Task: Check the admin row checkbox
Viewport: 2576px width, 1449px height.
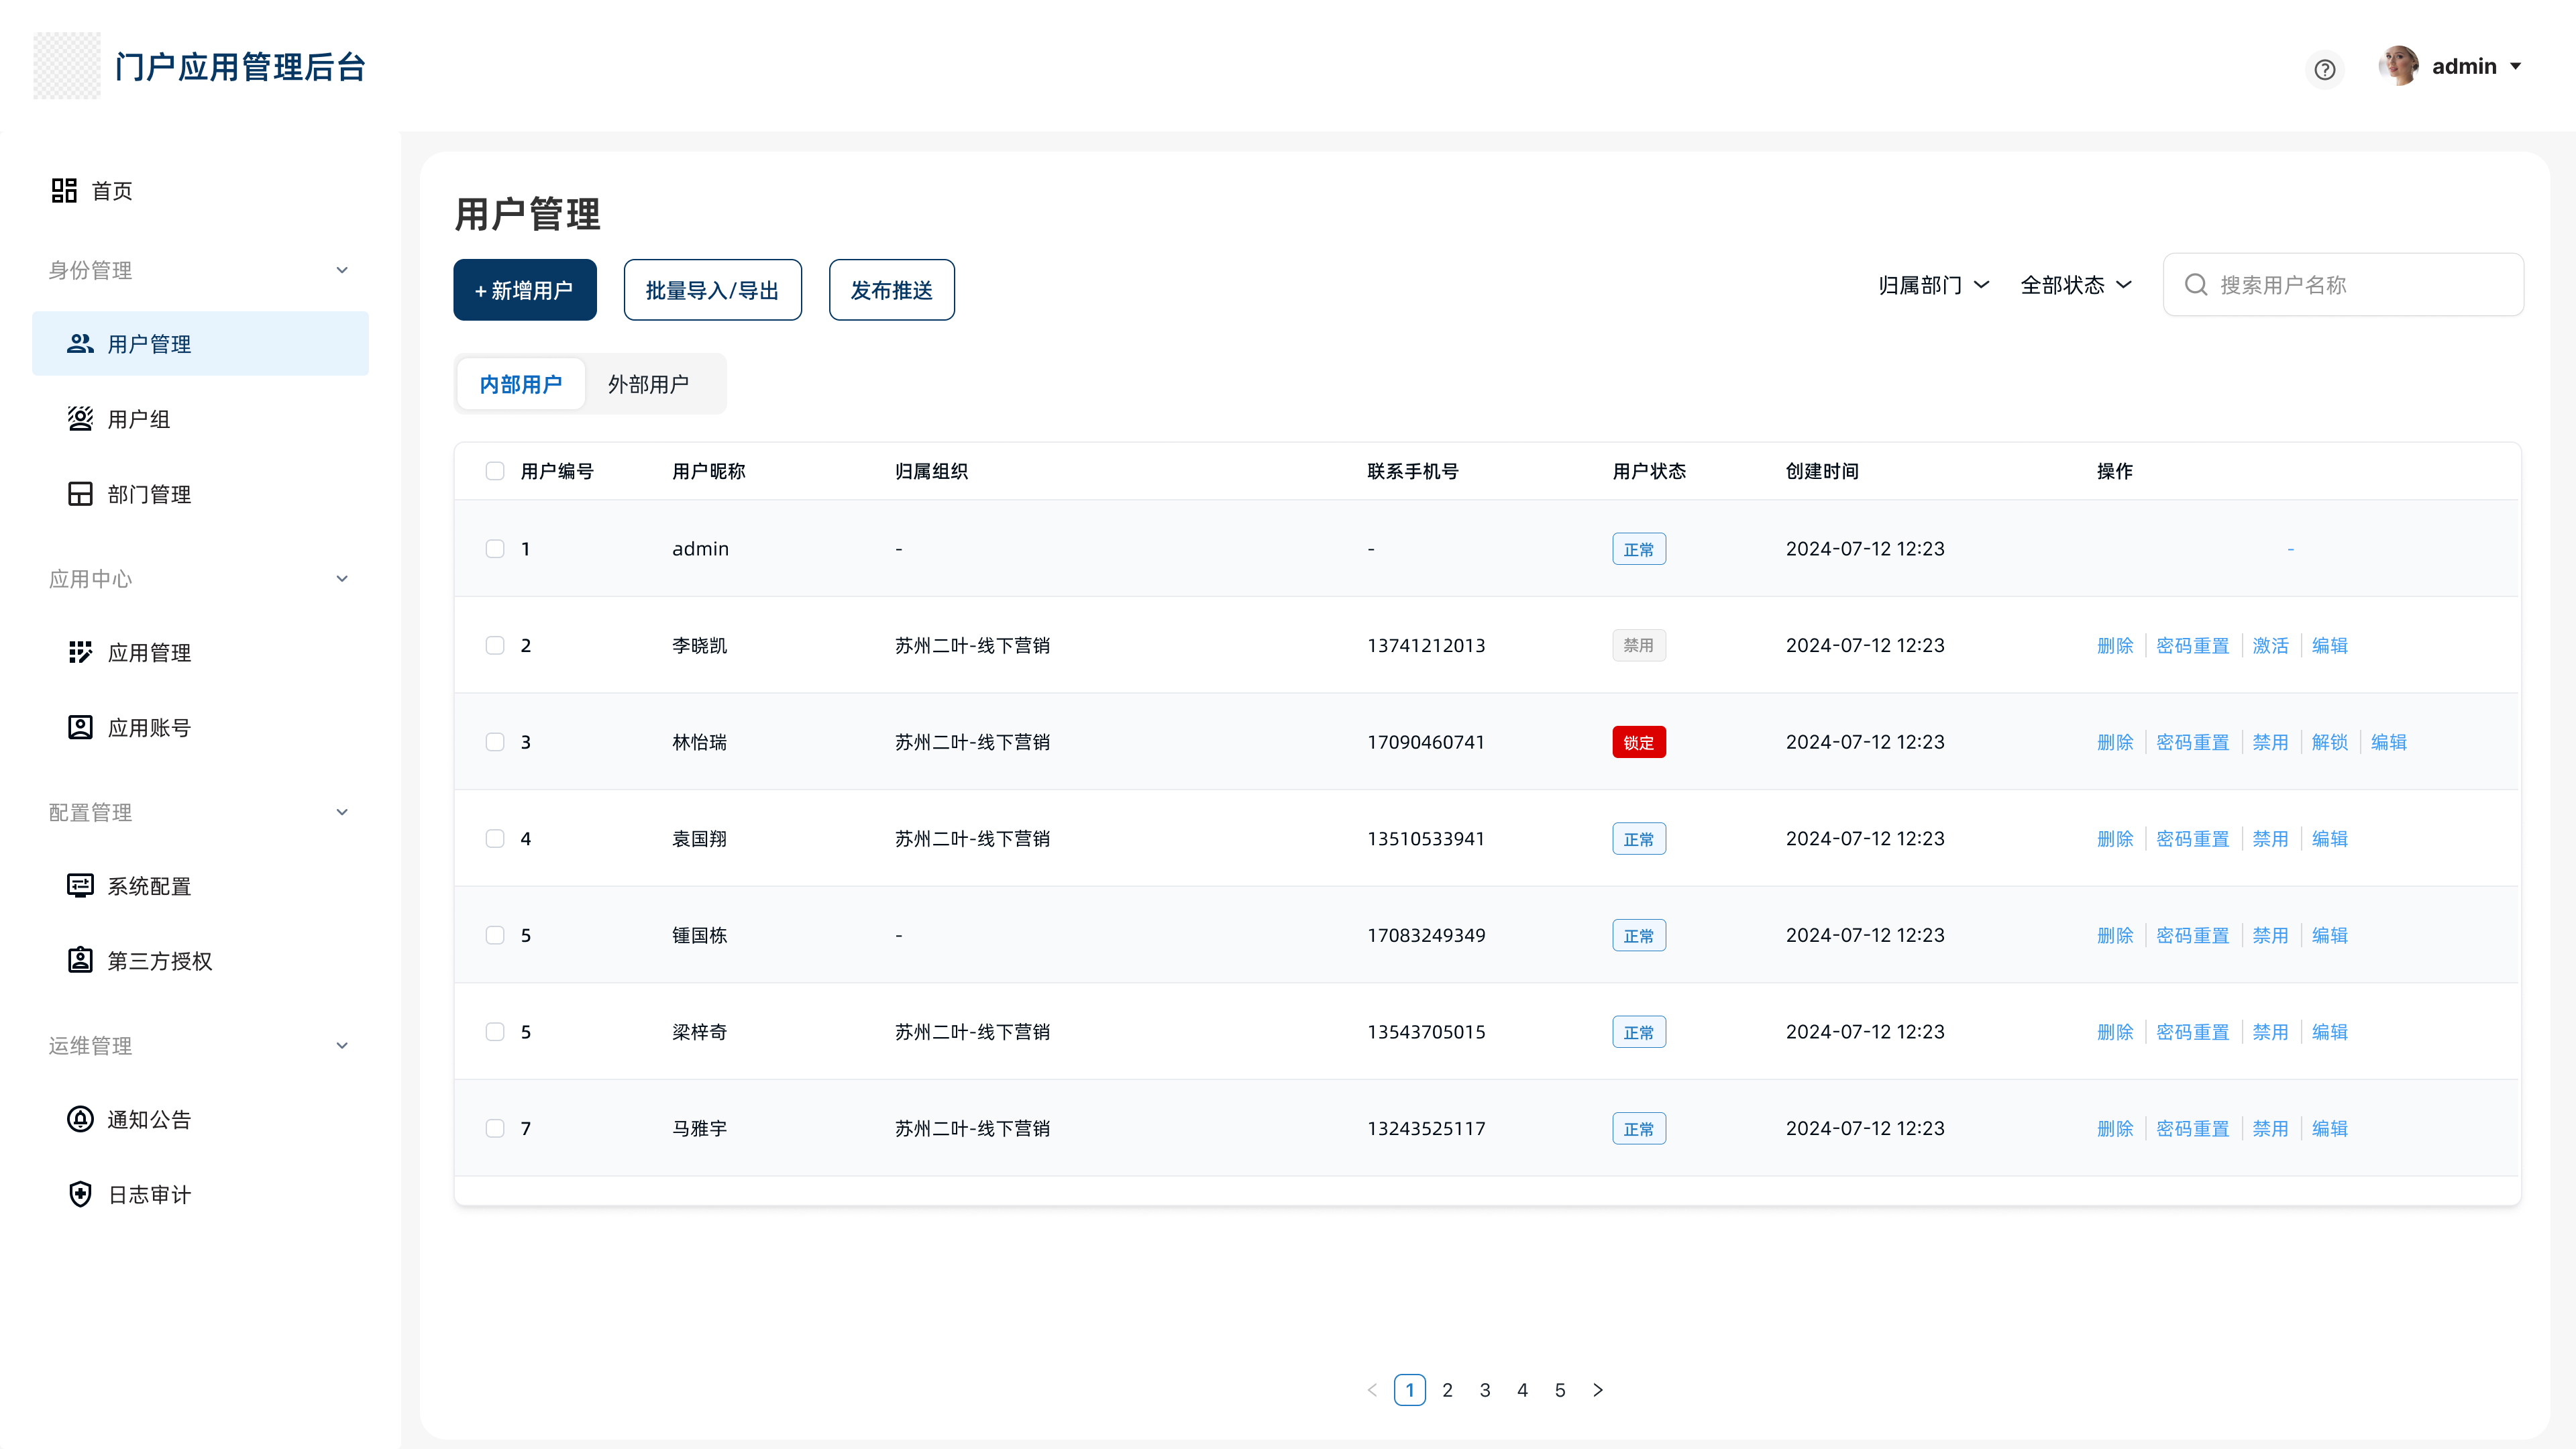Action: (x=495, y=548)
